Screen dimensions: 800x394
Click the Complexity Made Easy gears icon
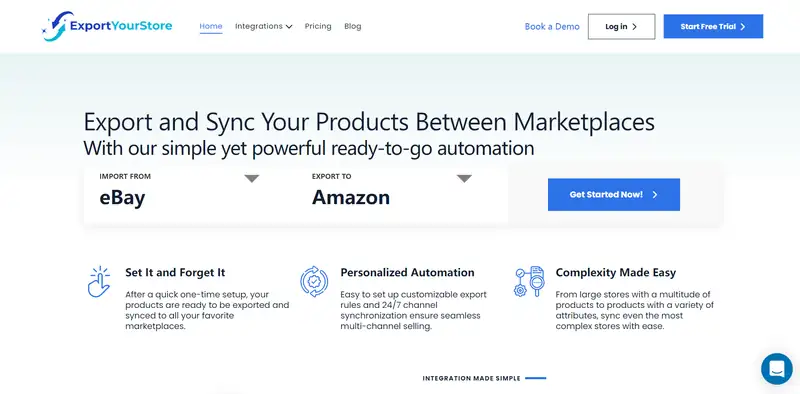(529, 281)
